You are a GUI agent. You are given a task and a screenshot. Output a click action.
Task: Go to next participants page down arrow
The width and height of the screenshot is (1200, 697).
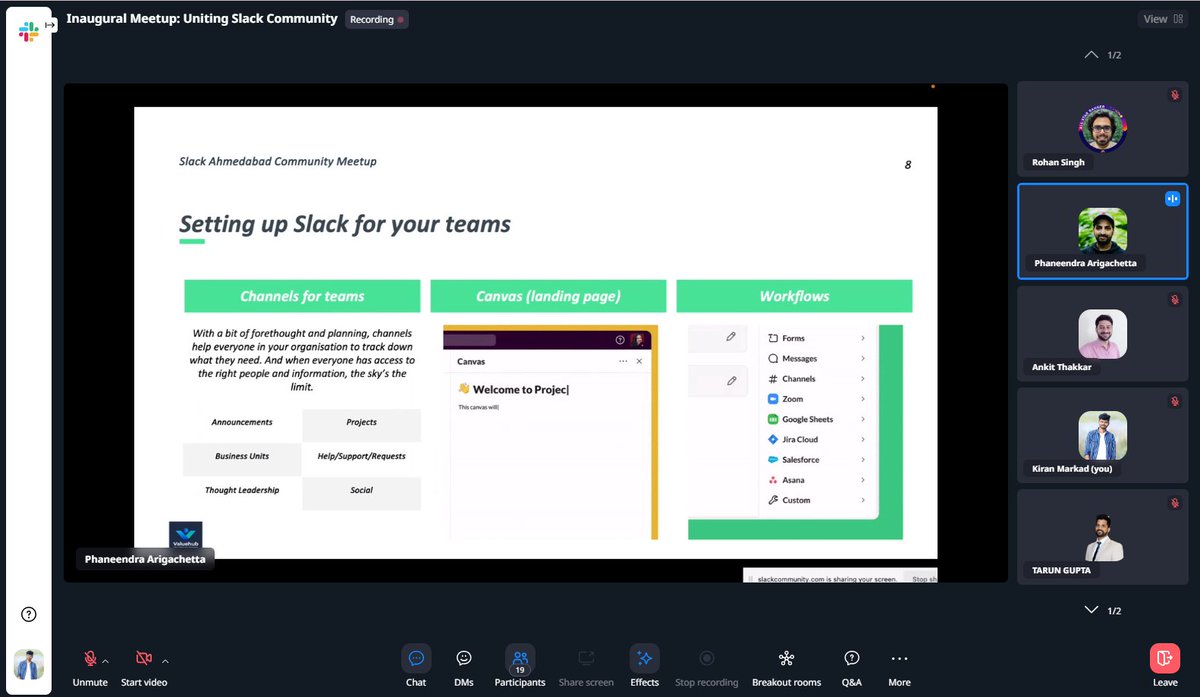click(x=1091, y=610)
